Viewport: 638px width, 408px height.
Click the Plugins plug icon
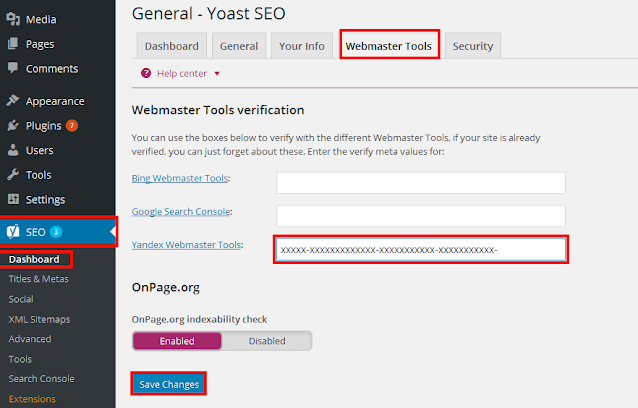tap(13, 125)
